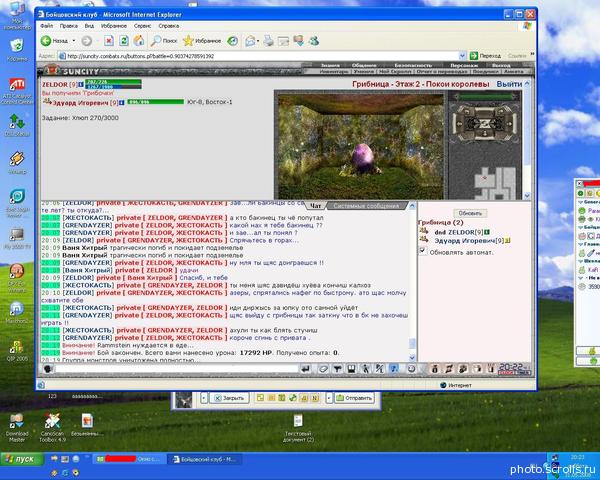Expand dropdown arrow left of Закрыть button
The image size is (600, 480).
tap(204, 398)
